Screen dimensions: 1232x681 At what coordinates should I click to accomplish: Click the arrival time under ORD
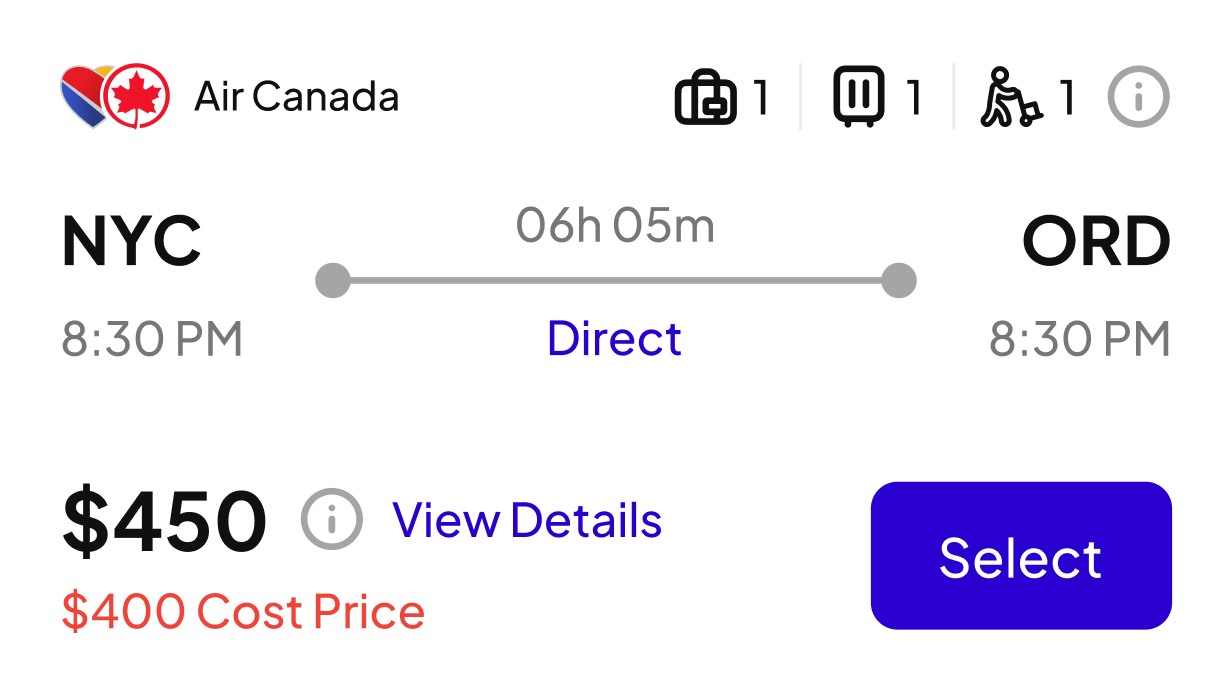[x=1080, y=340]
